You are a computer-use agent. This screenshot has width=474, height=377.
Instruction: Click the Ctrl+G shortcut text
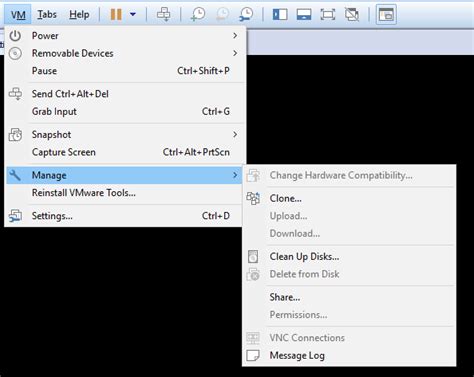point(216,111)
